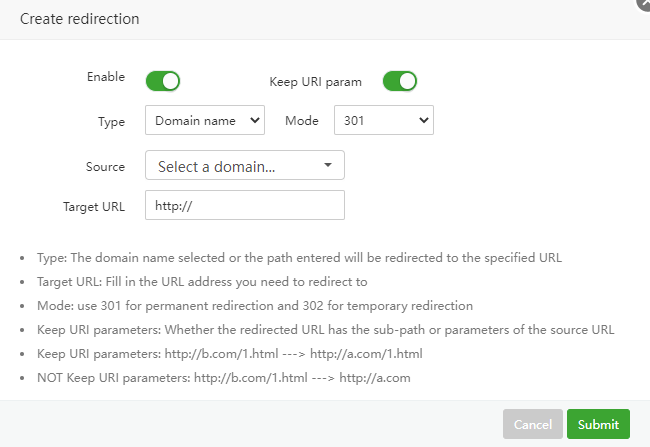This screenshot has width=650, height=447.
Task: Click the 'Keep URI param' label
Action: coord(315,81)
